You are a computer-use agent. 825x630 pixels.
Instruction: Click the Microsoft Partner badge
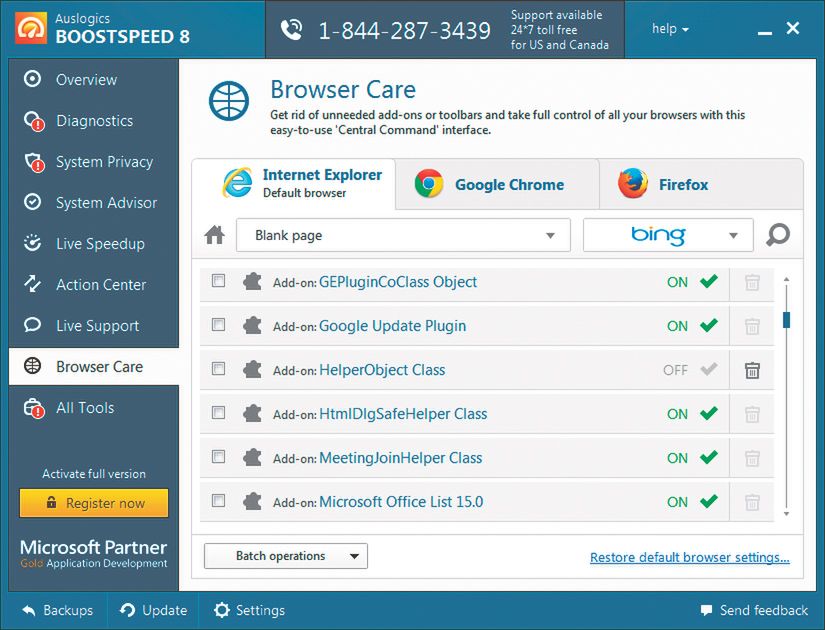click(94, 554)
